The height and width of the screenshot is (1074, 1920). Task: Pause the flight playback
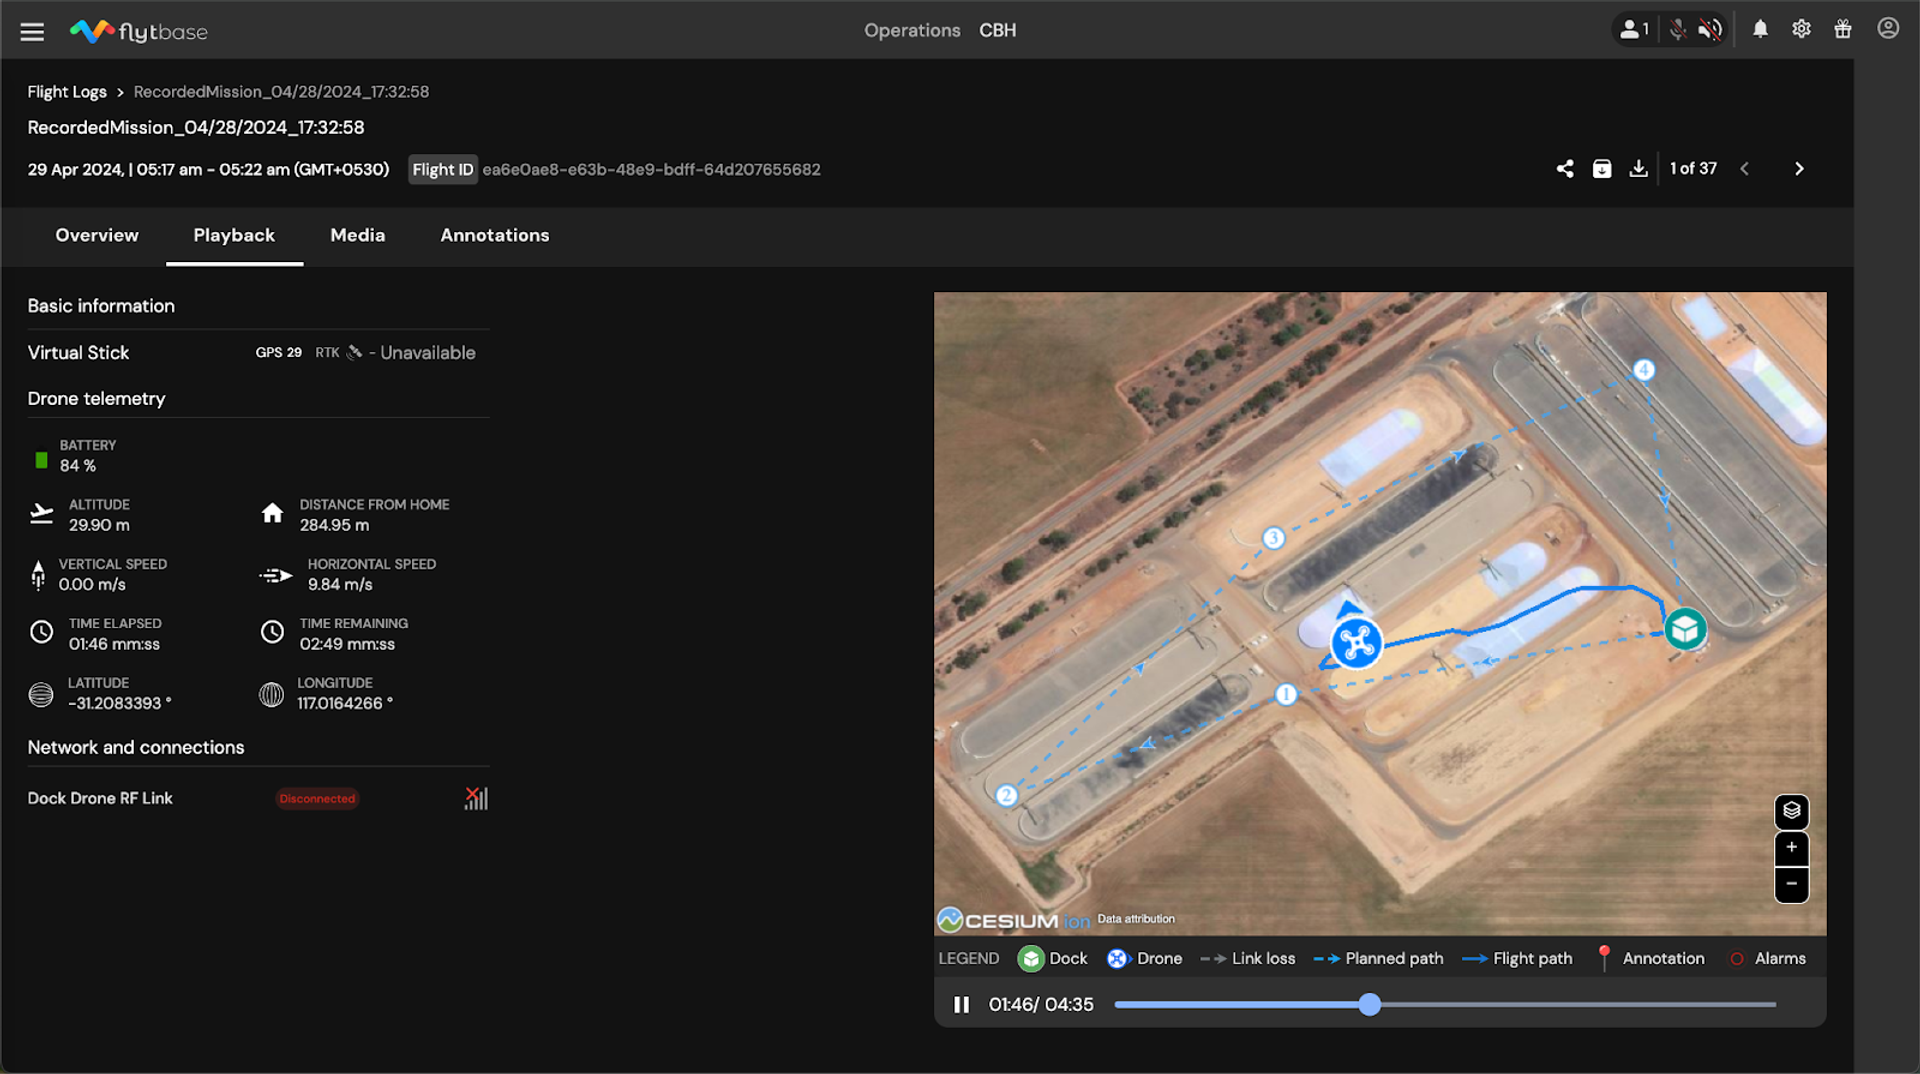pyautogui.click(x=961, y=1004)
